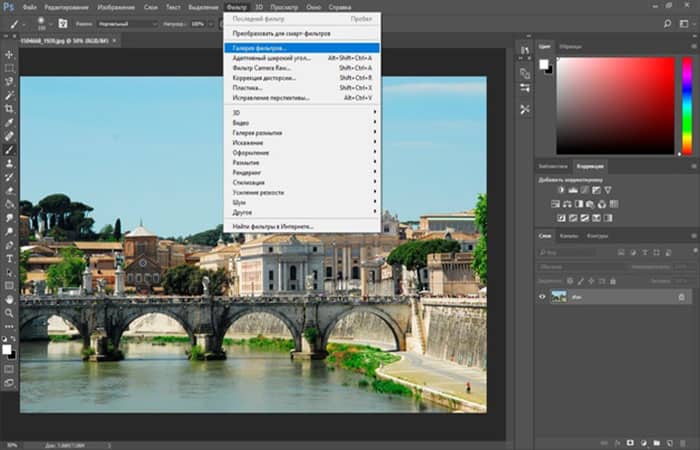Click the foreground swatch in Color panel
Image resolution: width=700 pixels, height=450 pixels.
point(543,64)
